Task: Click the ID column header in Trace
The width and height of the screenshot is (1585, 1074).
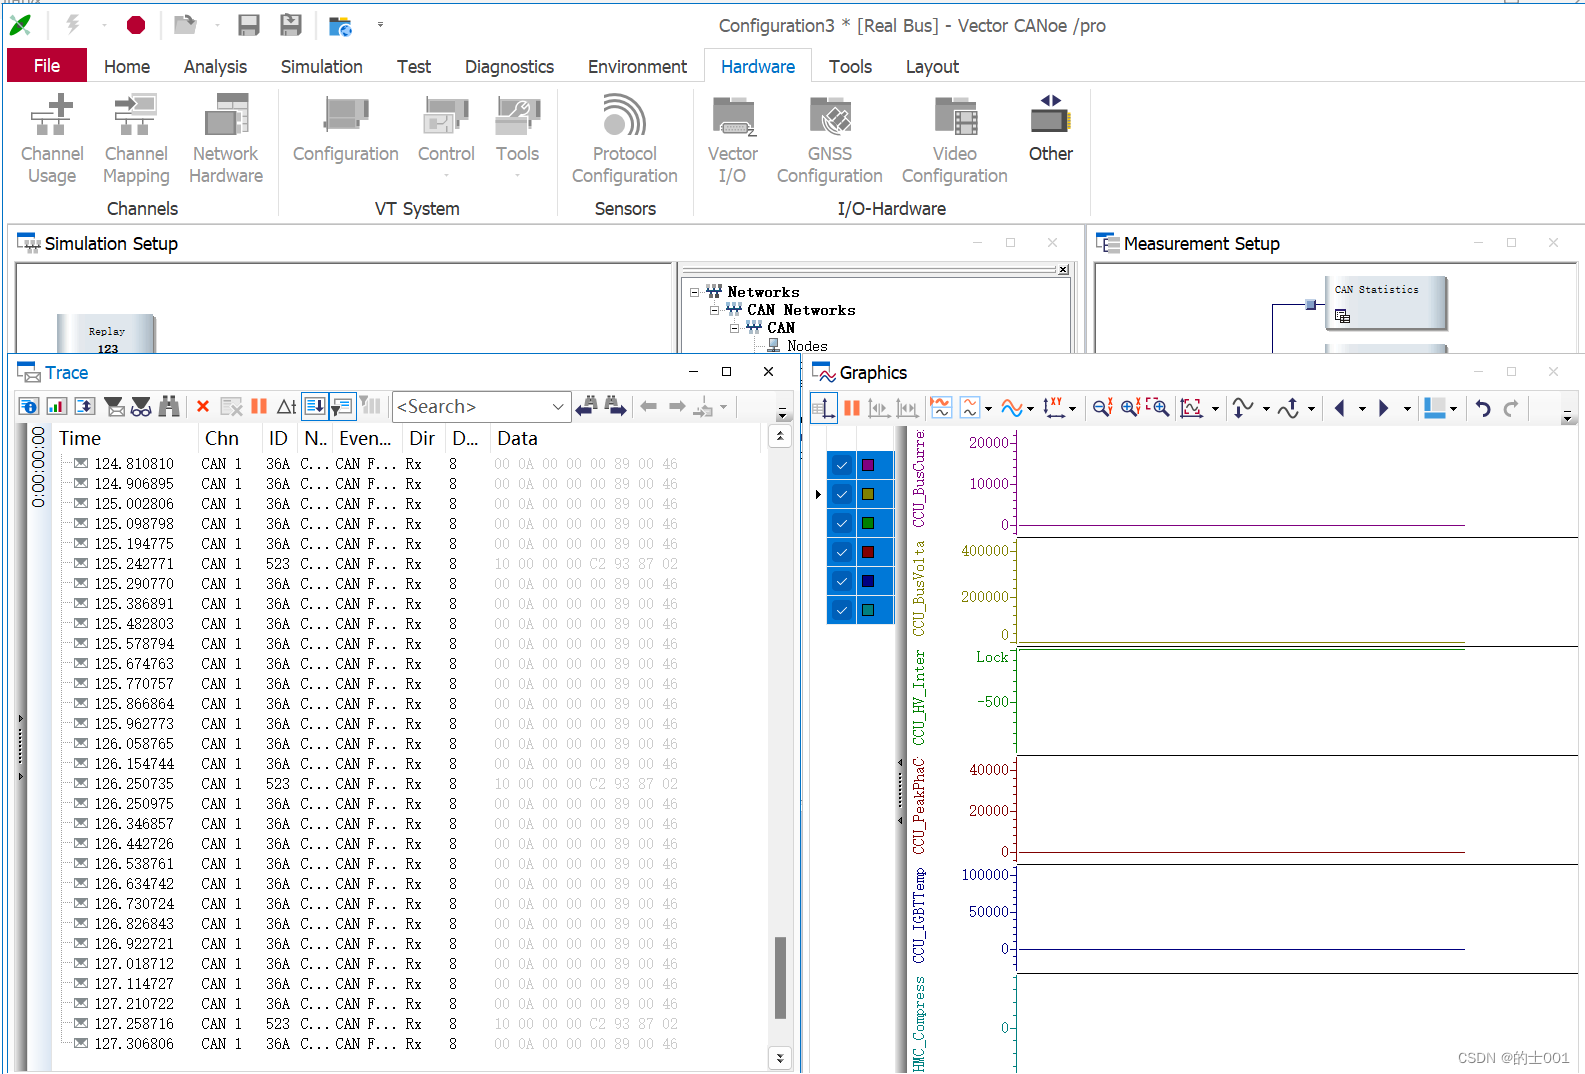Action: (x=278, y=438)
